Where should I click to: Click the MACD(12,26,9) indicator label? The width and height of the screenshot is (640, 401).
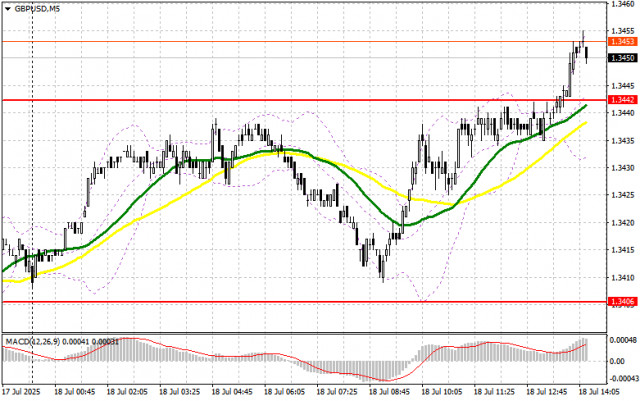pos(62,341)
